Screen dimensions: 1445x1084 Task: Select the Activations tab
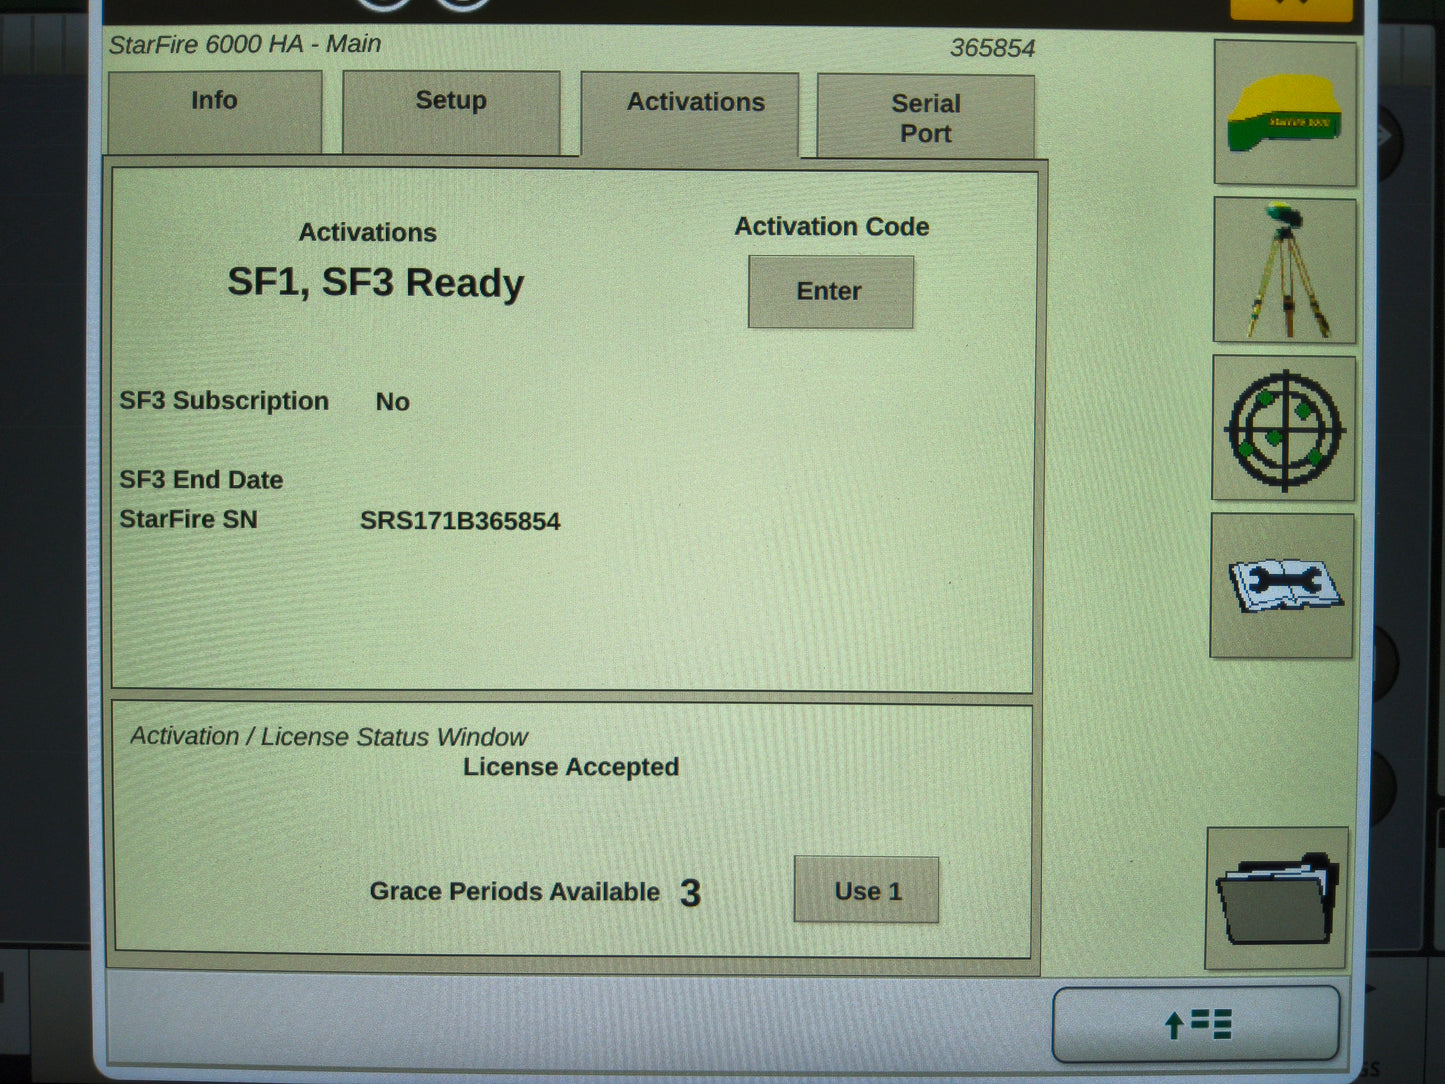pyautogui.click(x=690, y=114)
